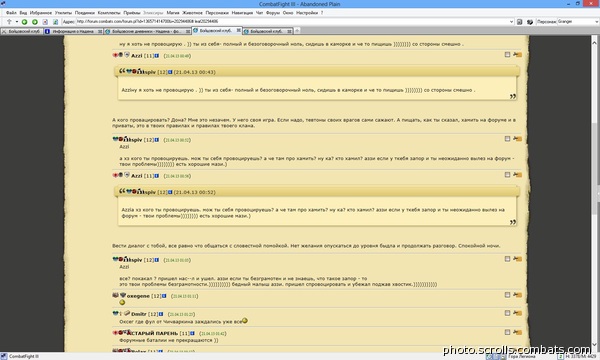
Task: Open the Вид menu
Action: coord(23,13)
